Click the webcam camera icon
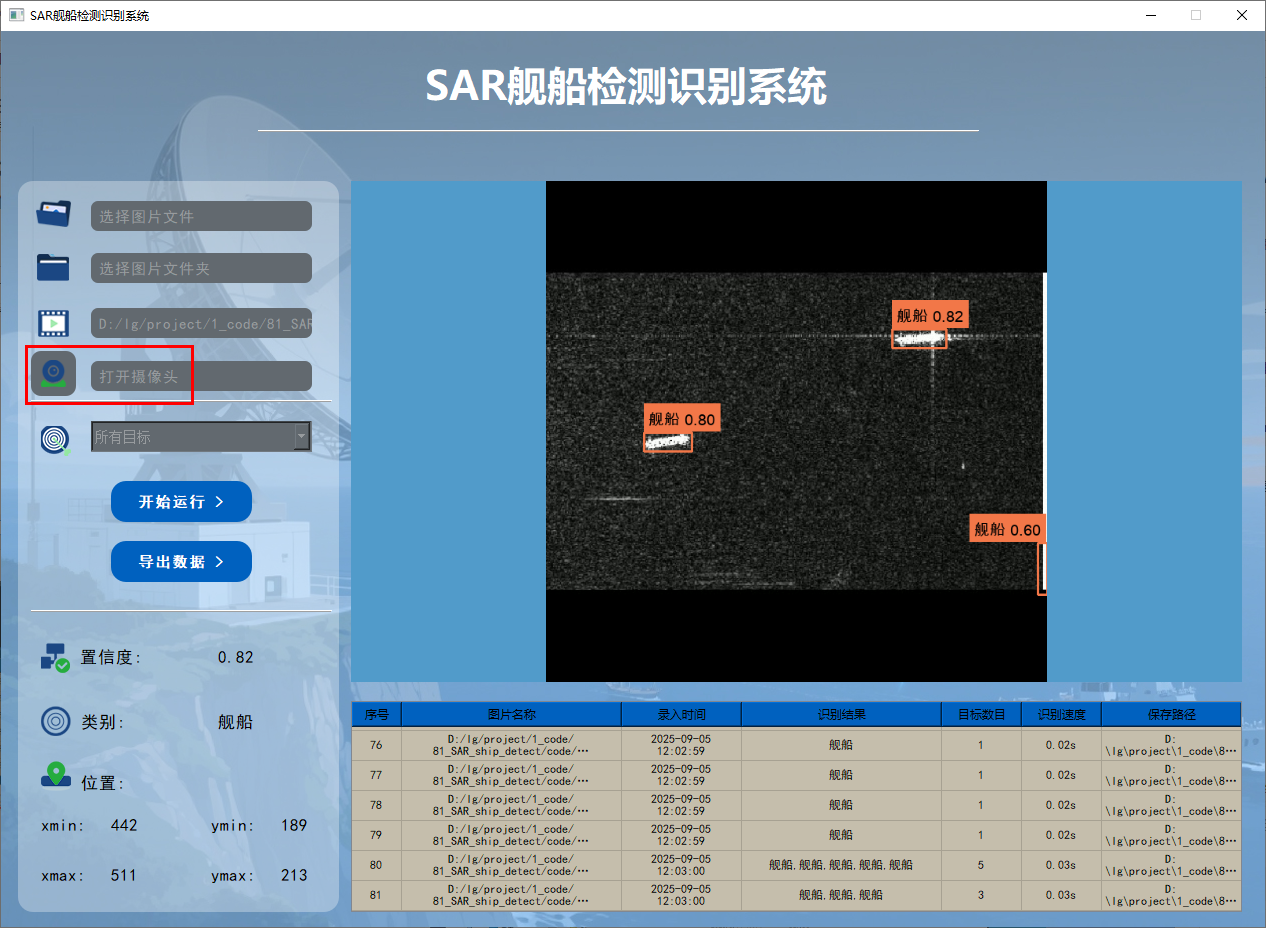 (x=54, y=374)
